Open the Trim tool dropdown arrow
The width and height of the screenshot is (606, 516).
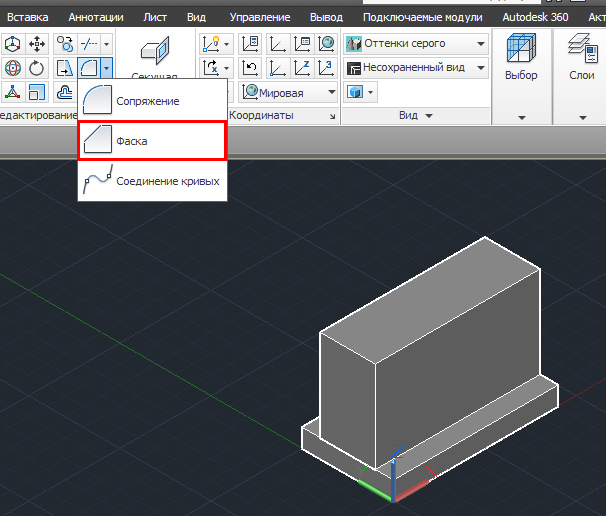[106, 44]
